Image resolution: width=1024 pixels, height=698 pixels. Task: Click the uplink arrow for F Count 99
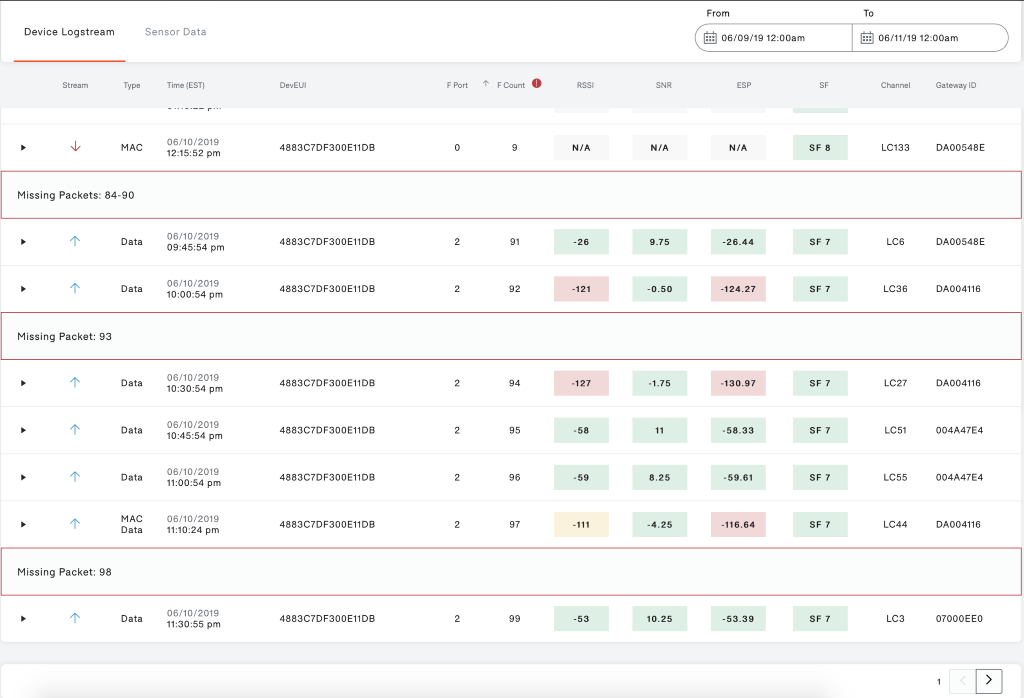point(75,618)
